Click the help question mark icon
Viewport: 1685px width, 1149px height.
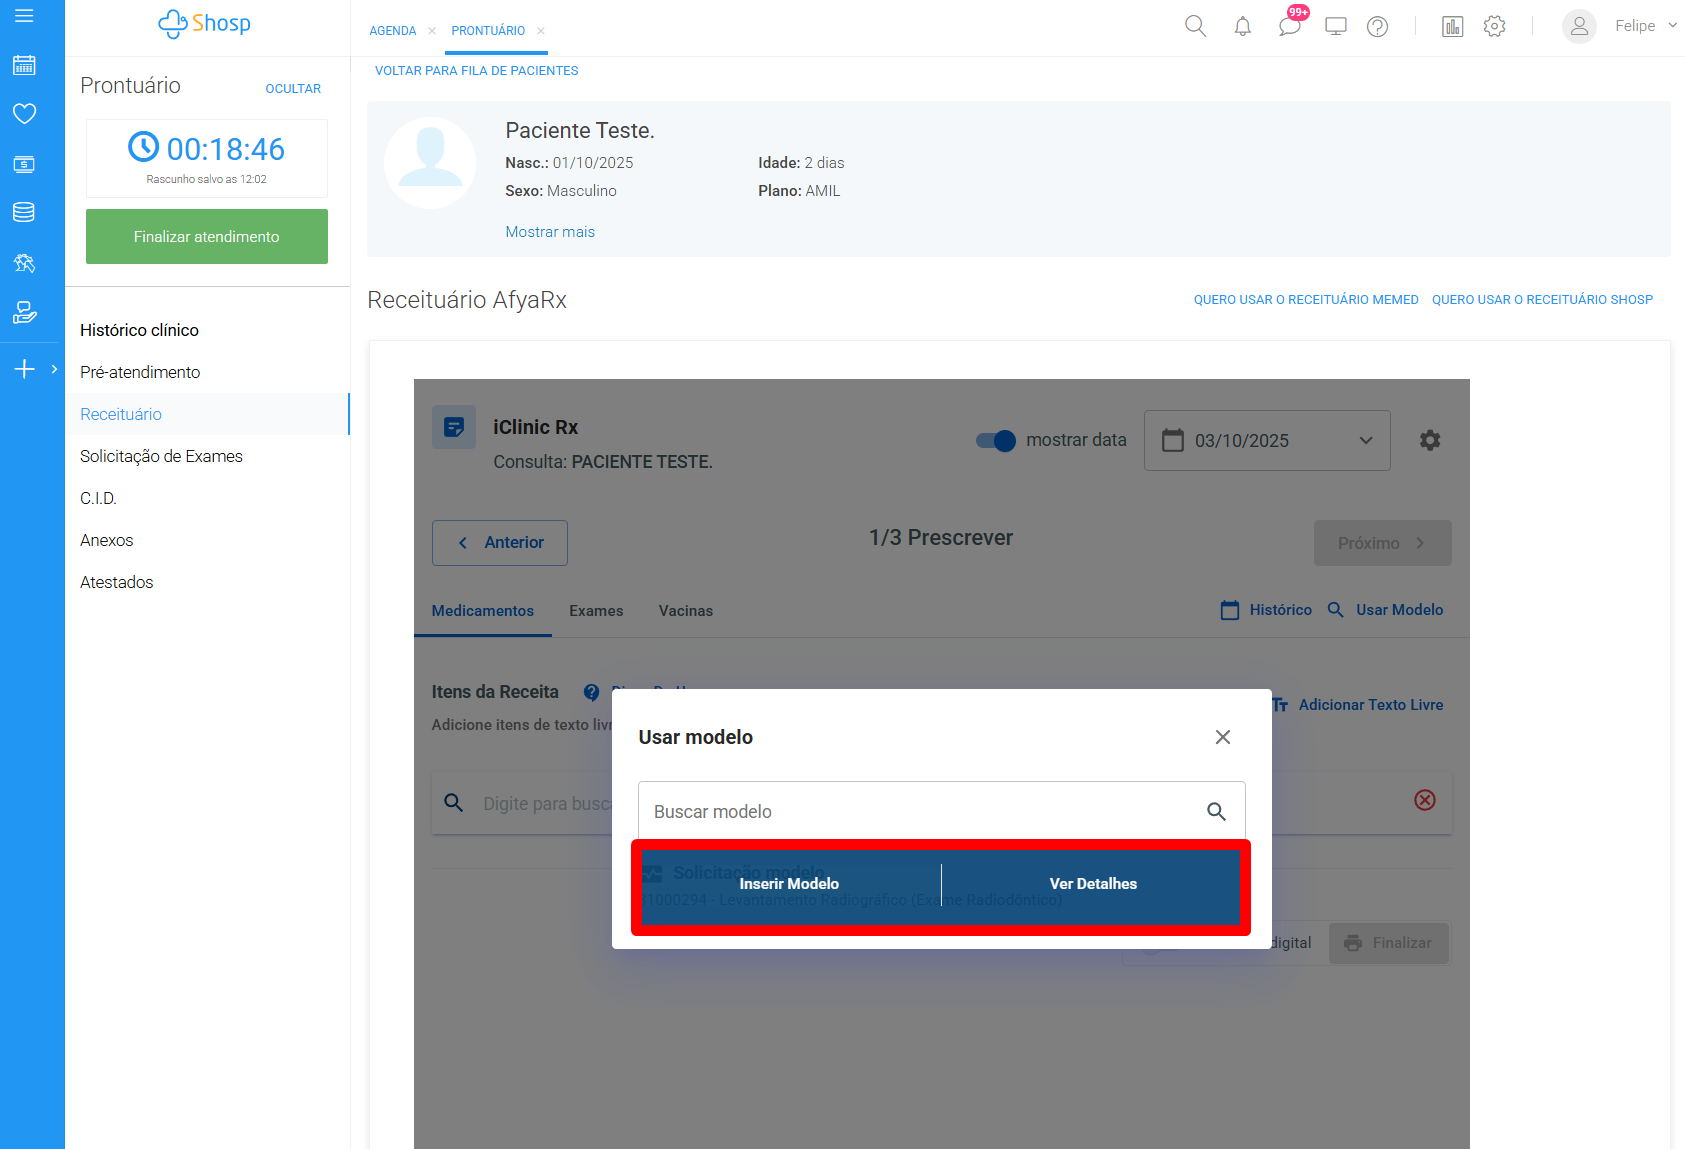tap(1377, 27)
